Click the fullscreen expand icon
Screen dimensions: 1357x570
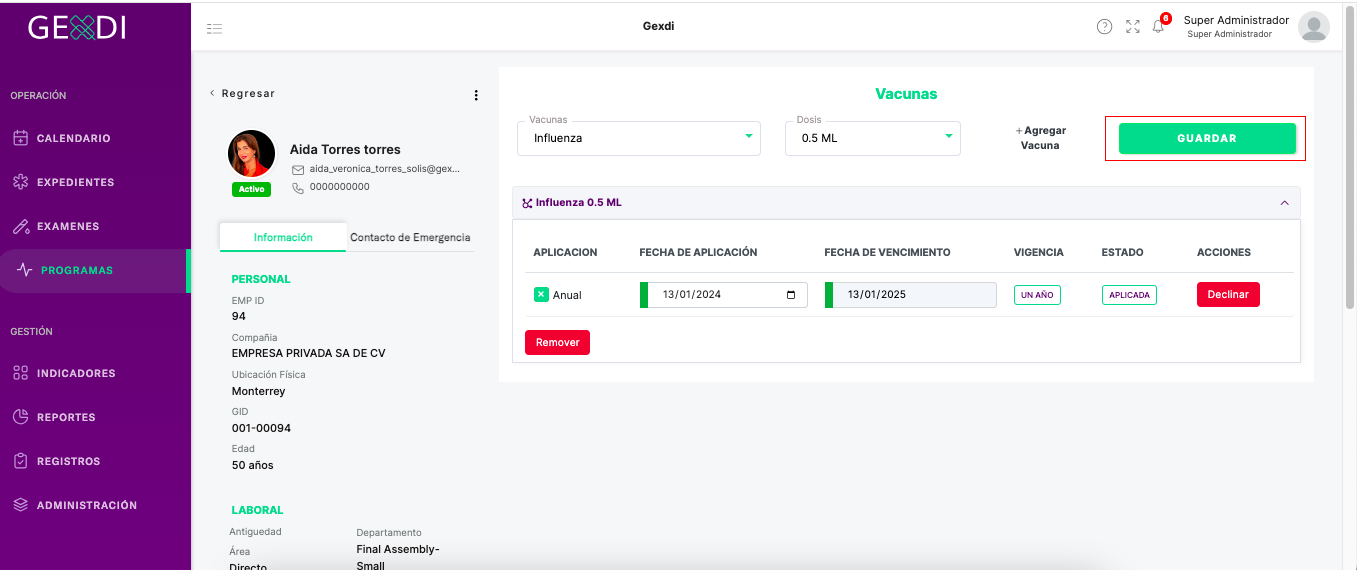[1133, 27]
